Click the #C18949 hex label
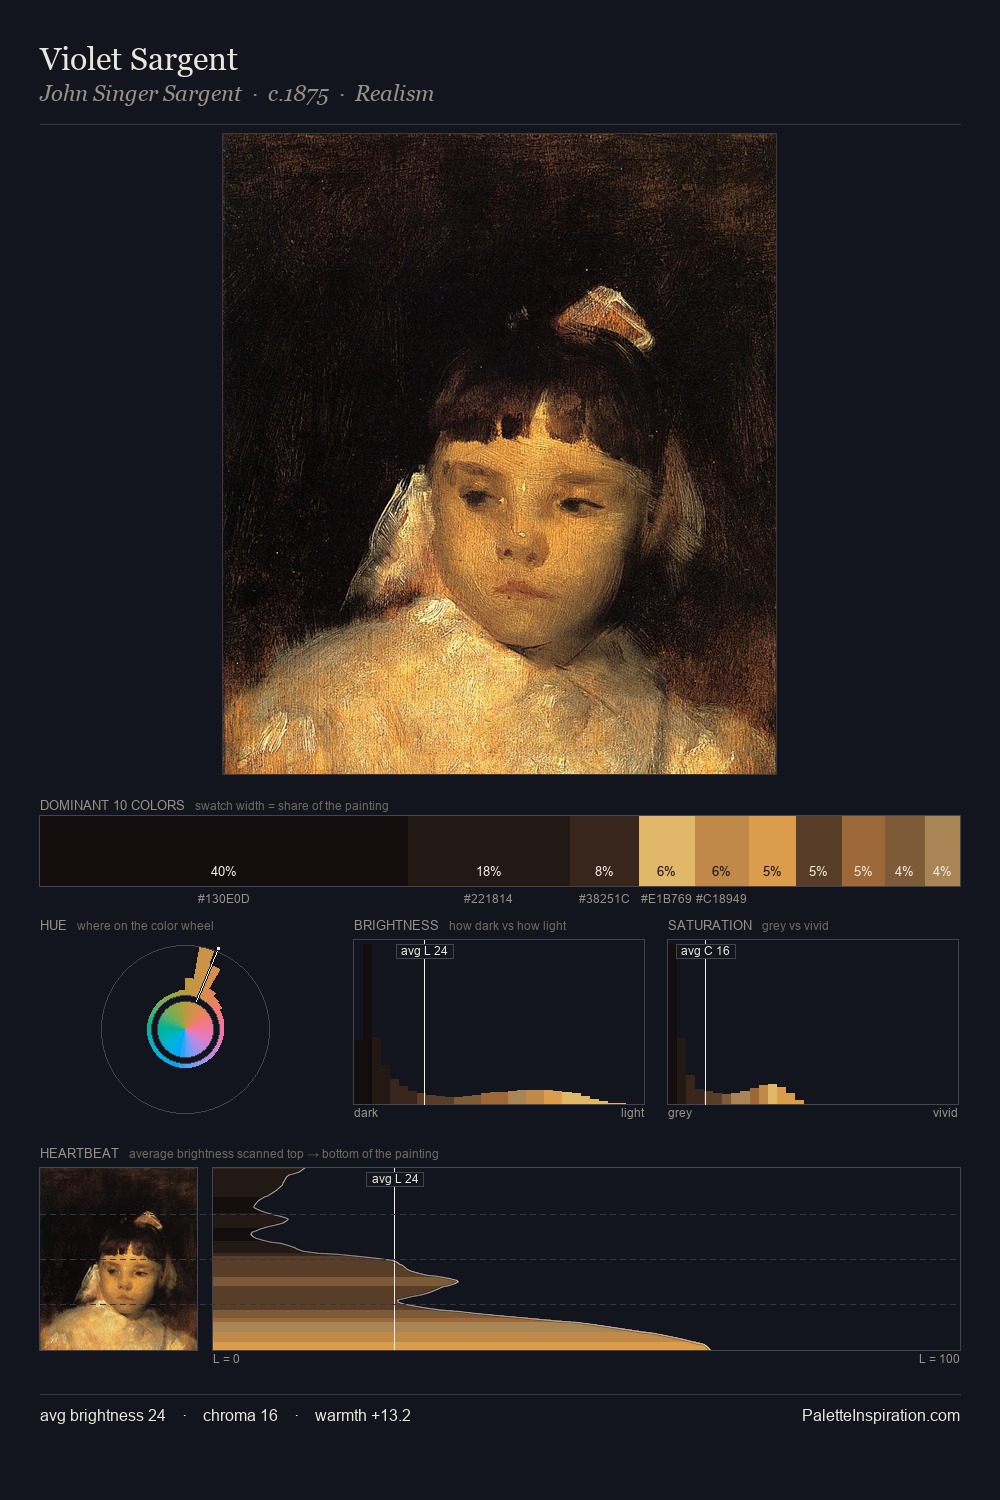The width and height of the screenshot is (1000, 1500). [x=721, y=899]
